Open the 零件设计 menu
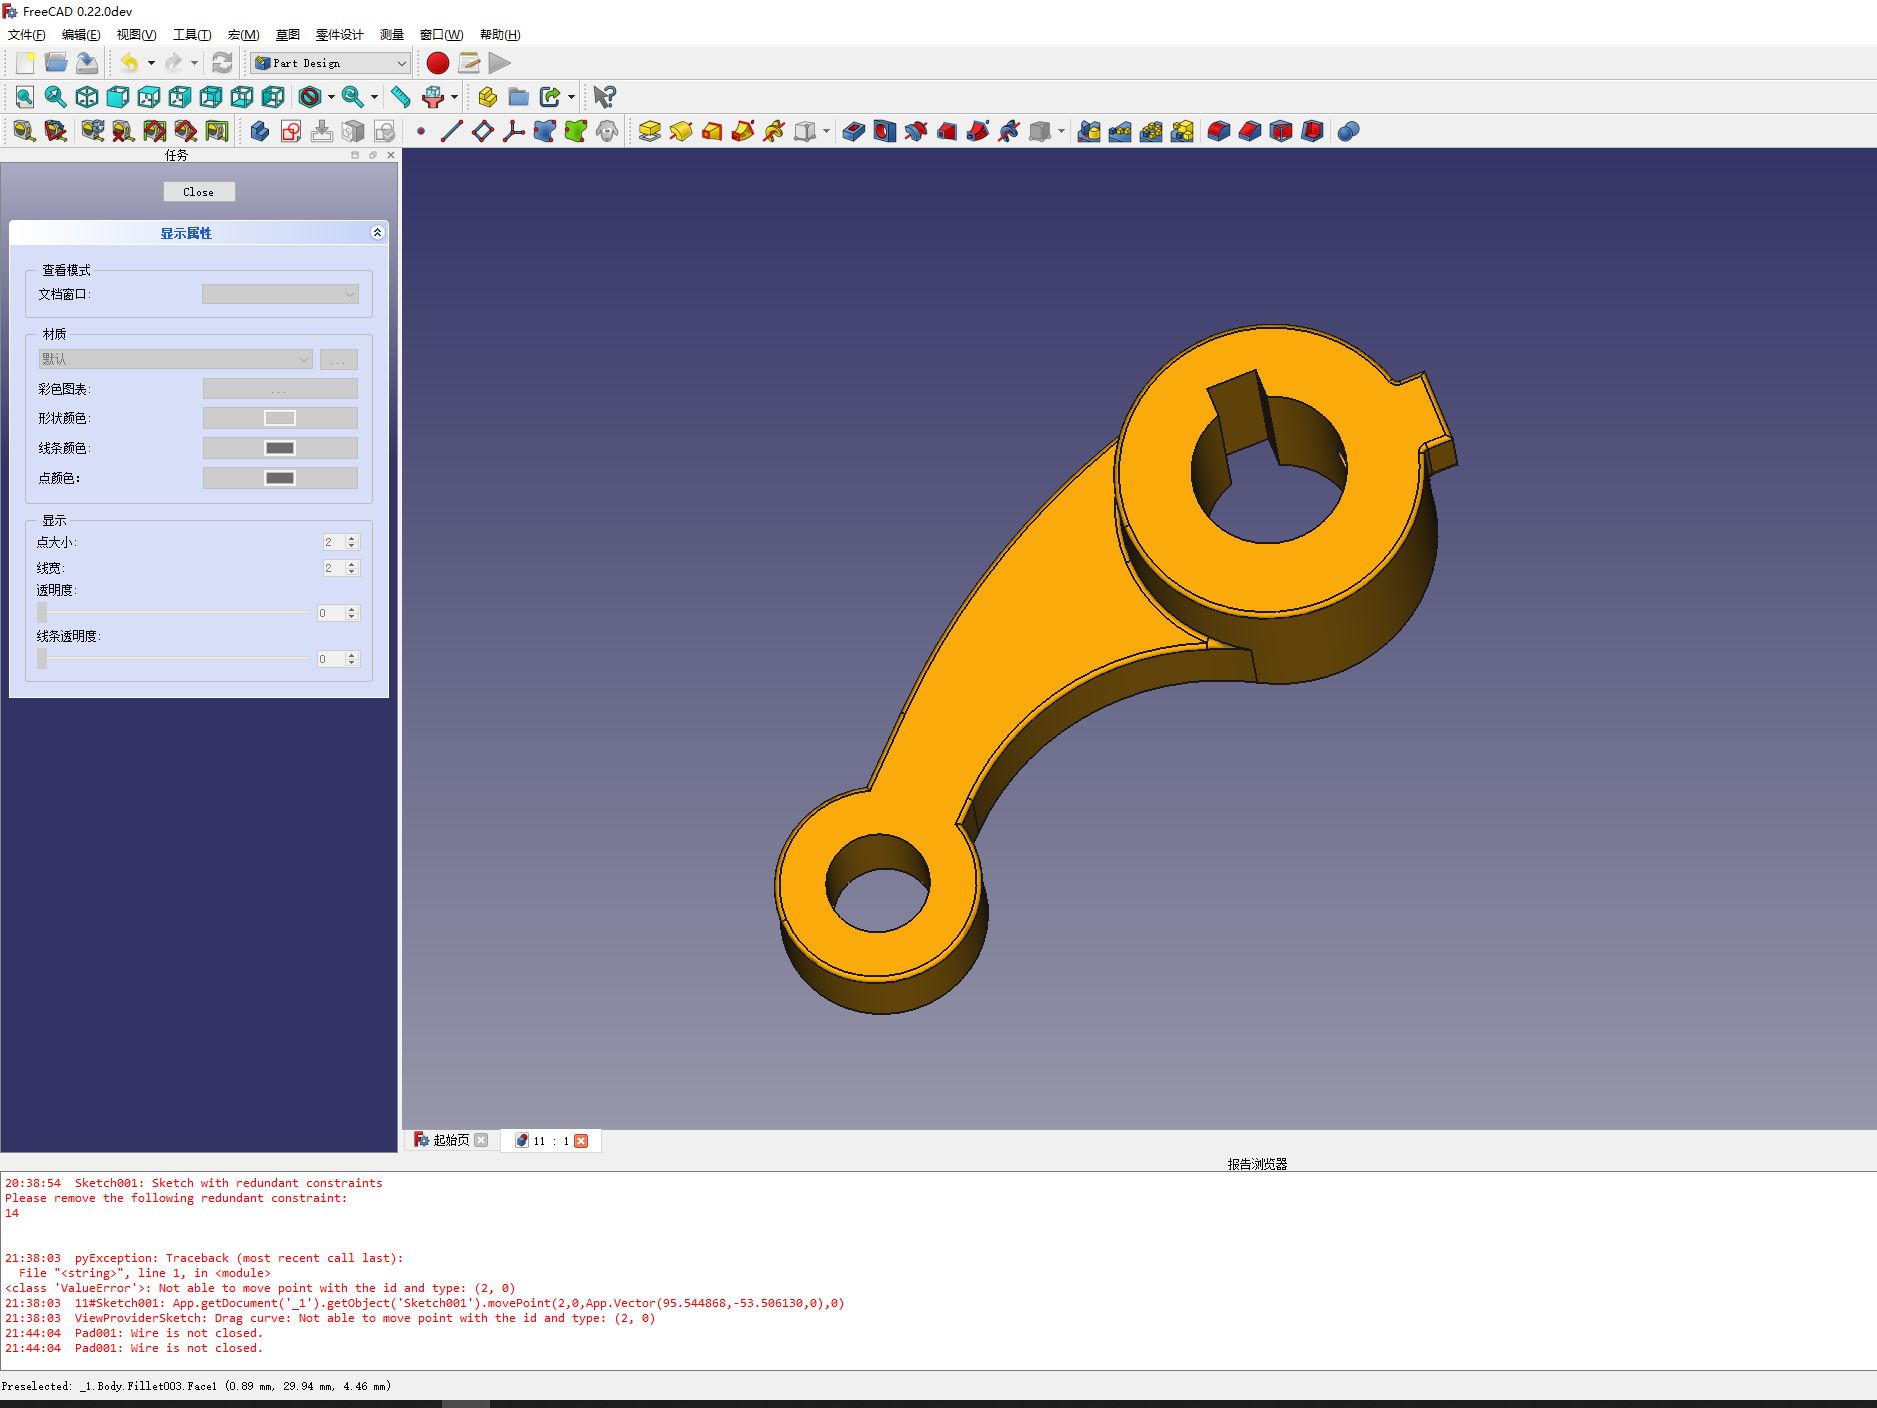Image resolution: width=1877 pixels, height=1408 pixels. (x=341, y=34)
